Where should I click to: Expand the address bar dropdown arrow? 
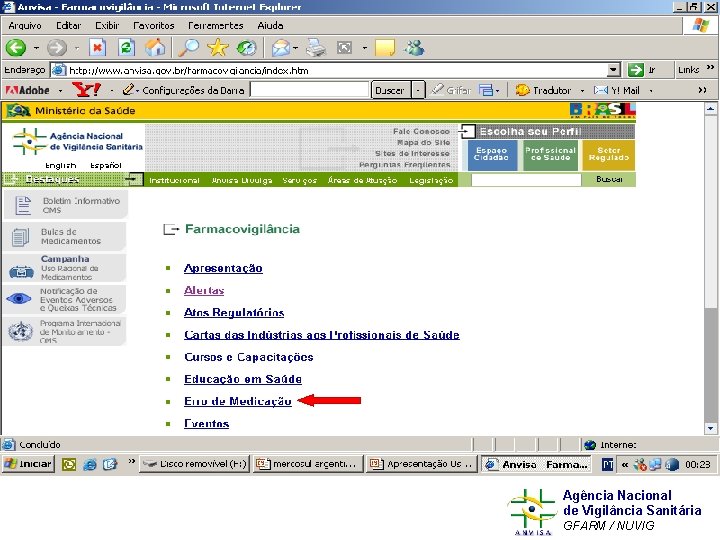(x=613, y=70)
